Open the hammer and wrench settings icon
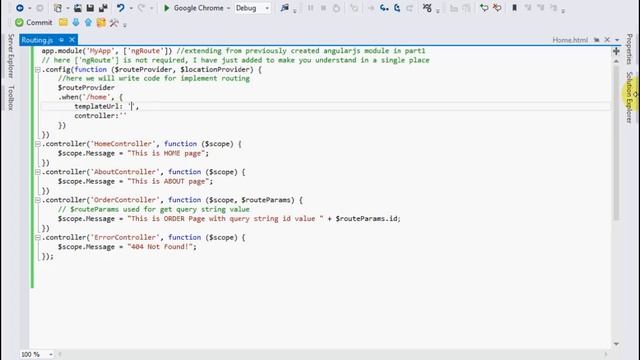 tap(114, 22)
